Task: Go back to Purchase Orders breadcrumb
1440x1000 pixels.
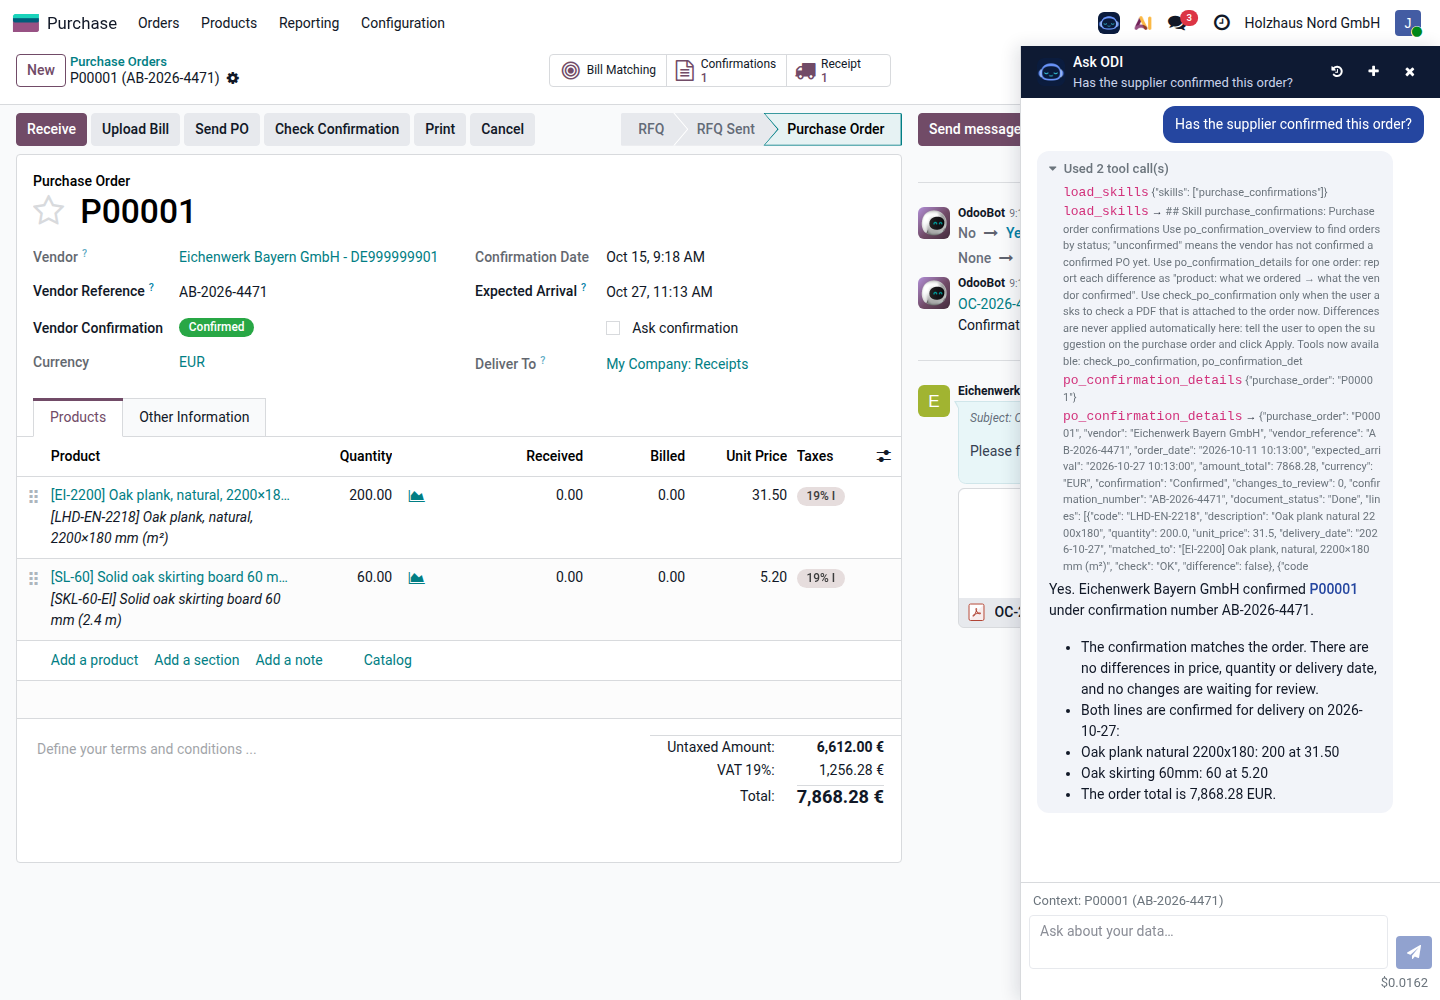Action: pyautogui.click(x=118, y=62)
